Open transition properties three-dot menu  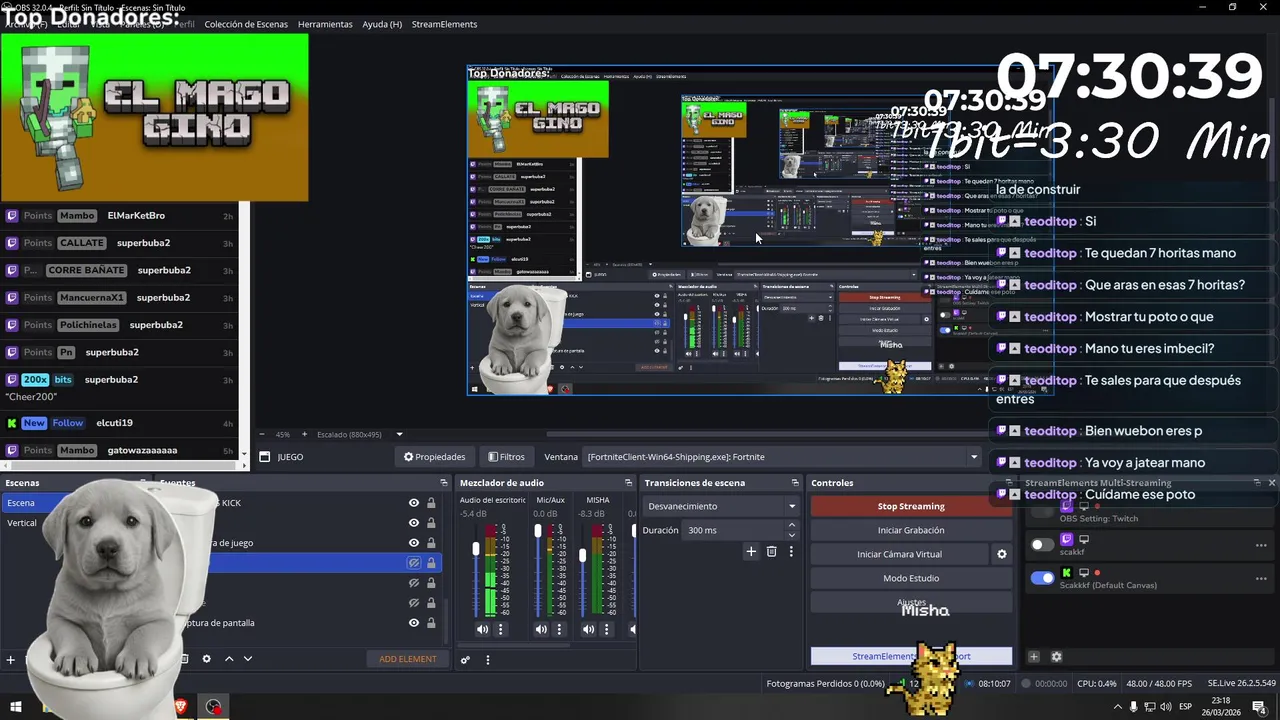[791, 551]
